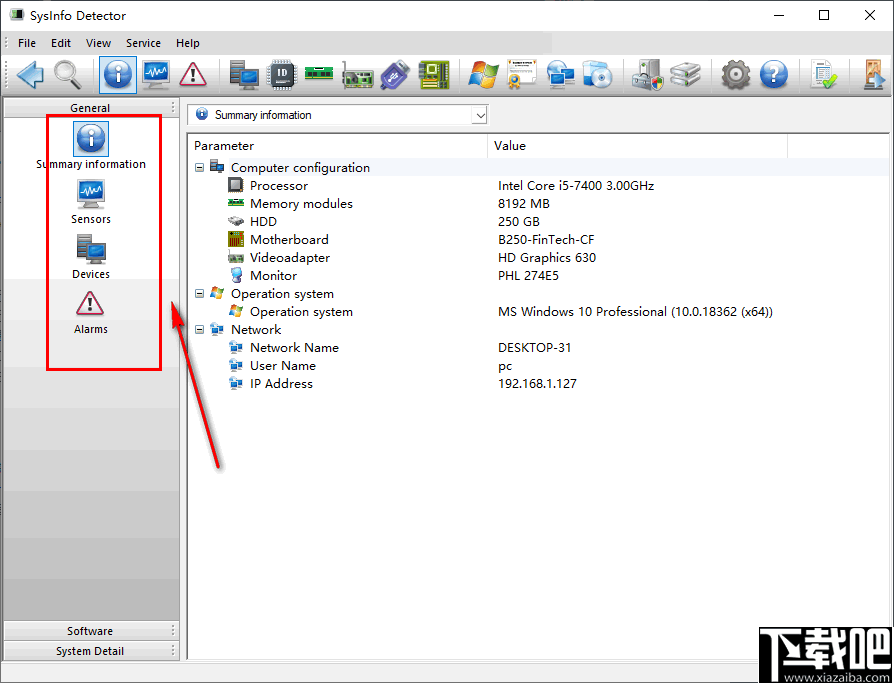Open the license certificate toolbar icon
The width and height of the screenshot is (894, 683).
[x=522, y=75]
